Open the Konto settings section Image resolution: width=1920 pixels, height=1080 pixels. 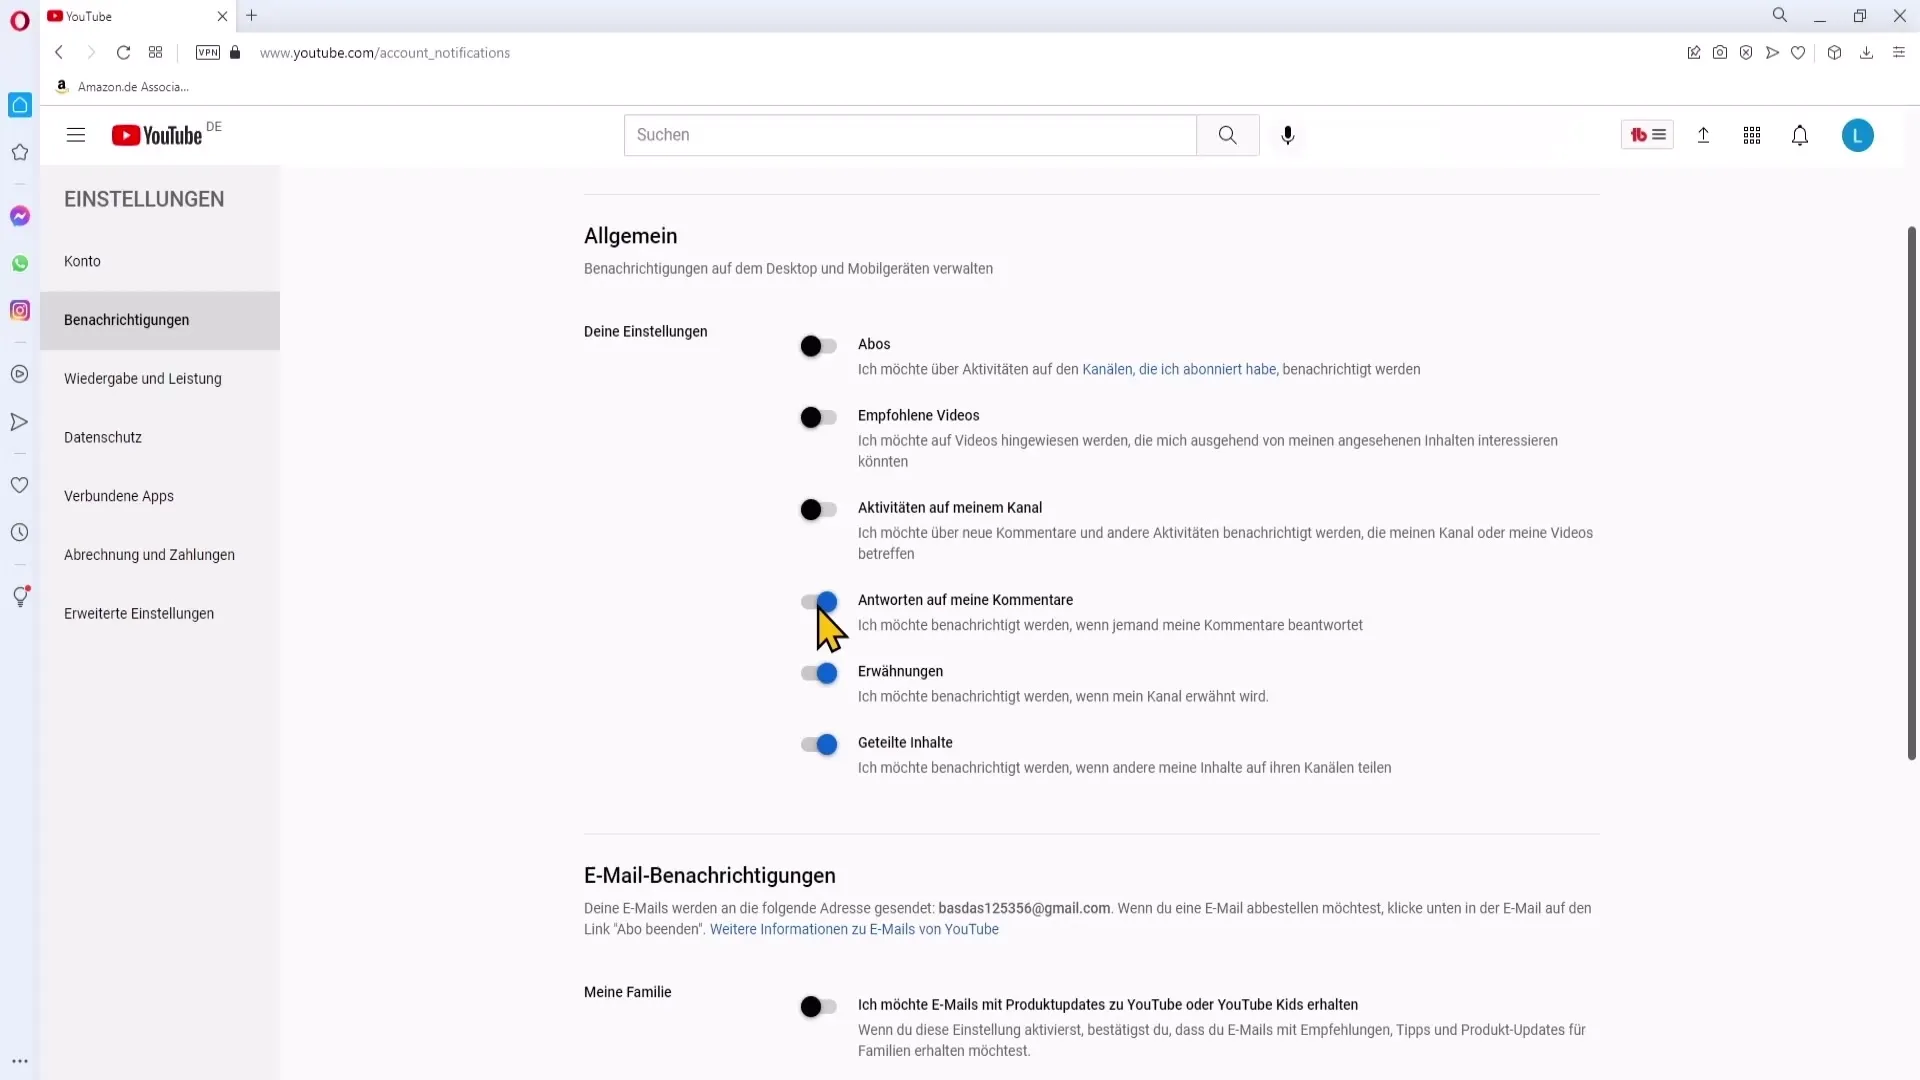(160, 262)
